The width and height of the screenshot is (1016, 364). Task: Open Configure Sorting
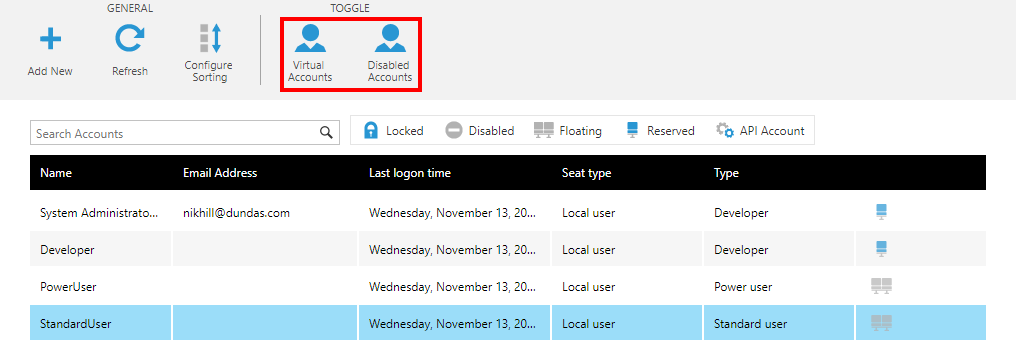point(209,53)
